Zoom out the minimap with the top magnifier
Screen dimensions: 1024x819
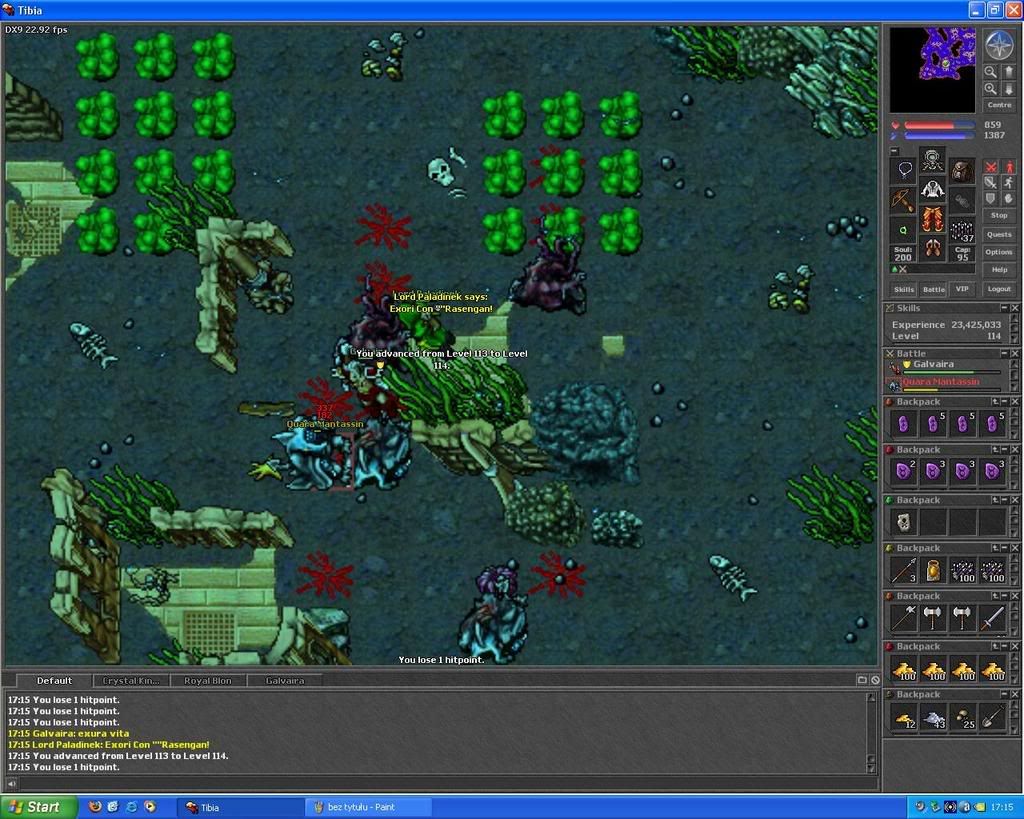coord(991,72)
